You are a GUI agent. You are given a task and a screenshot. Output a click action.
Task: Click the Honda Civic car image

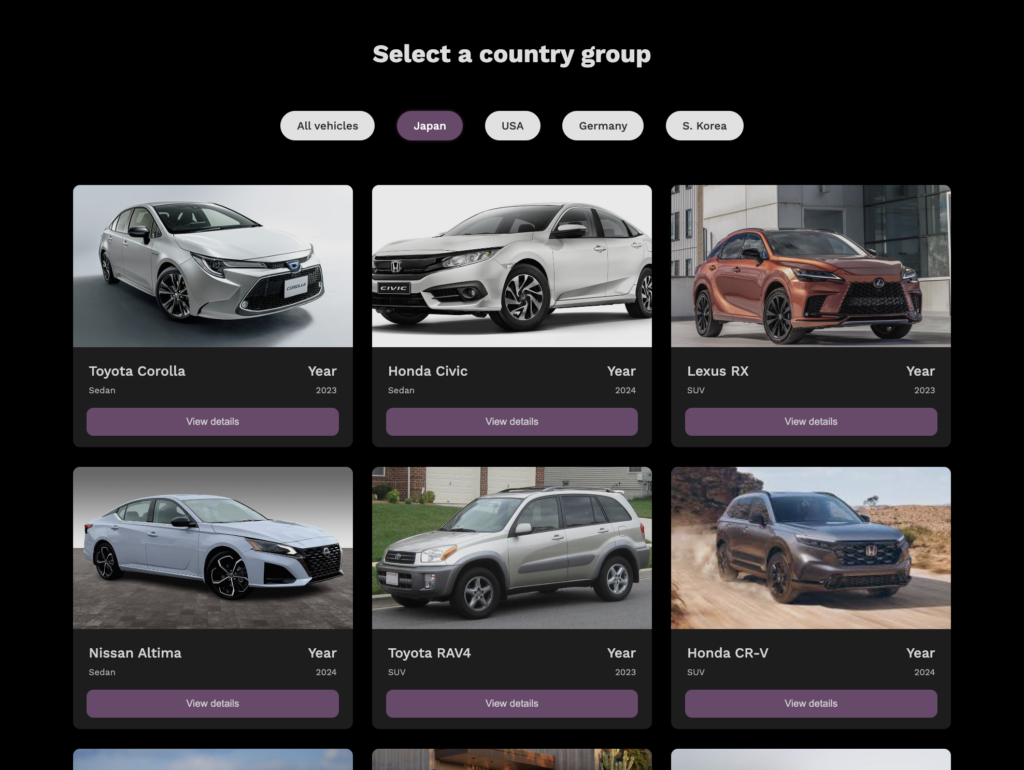click(512, 266)
